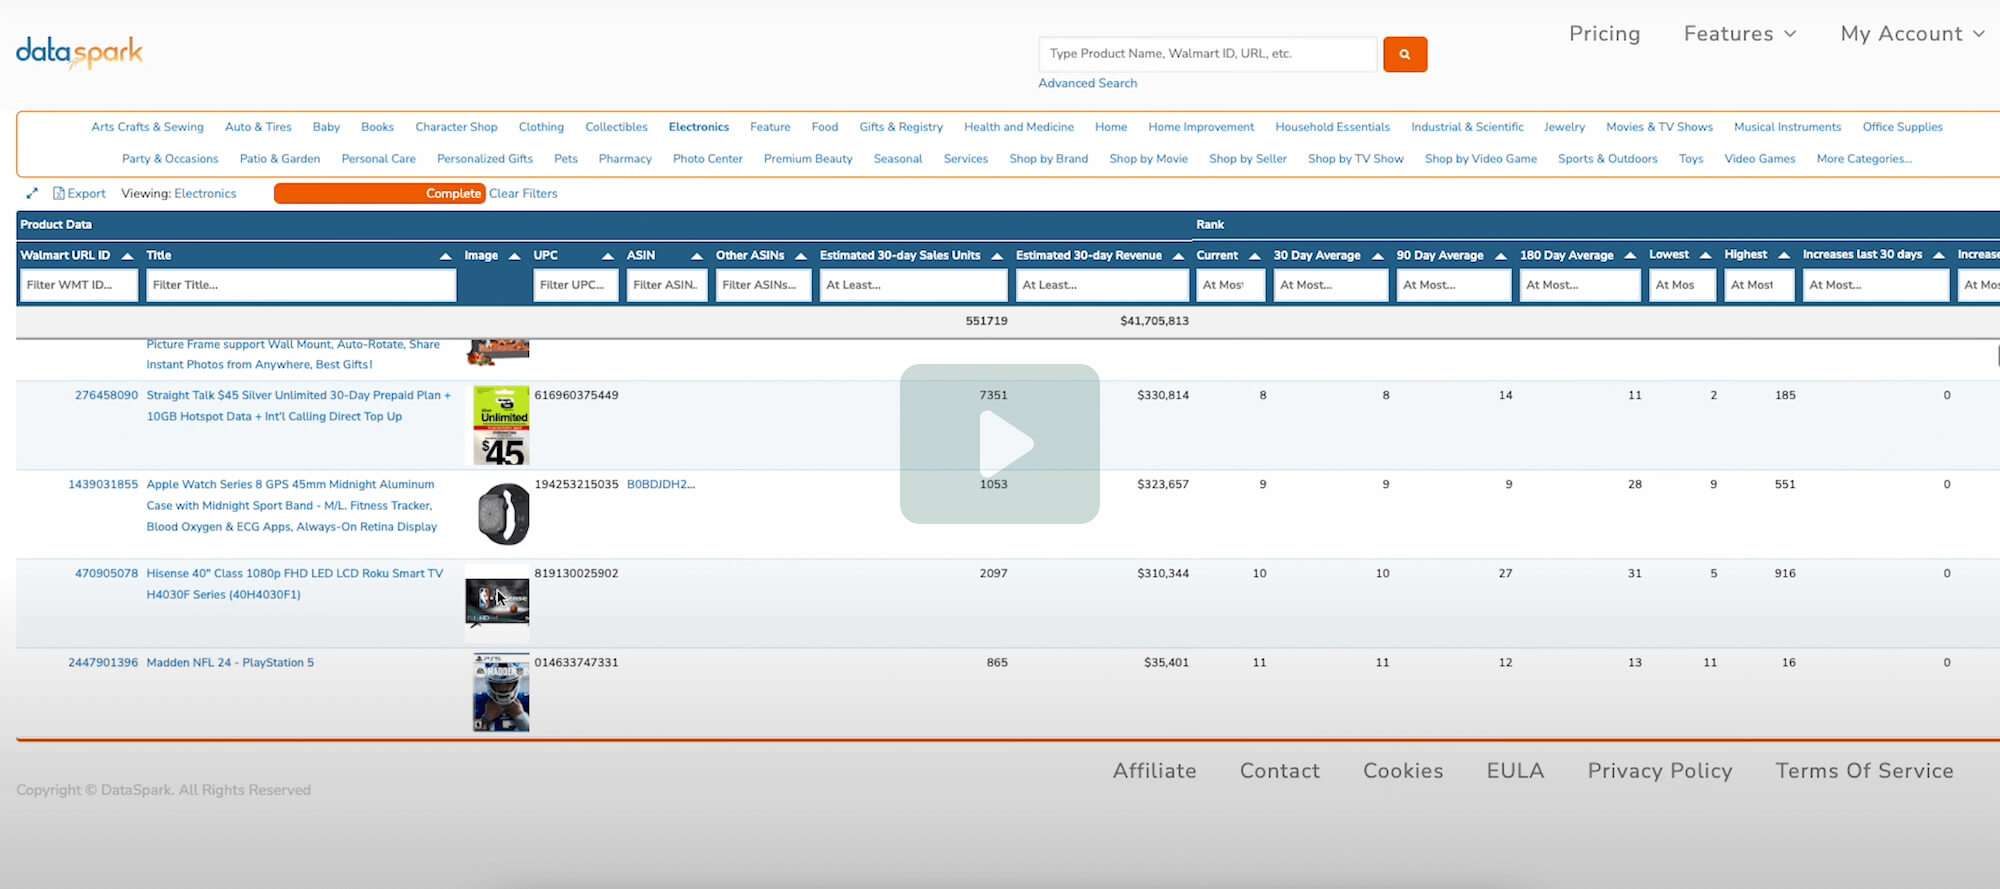Play the video overlay button
Image resolution: width=2000 pixels, height=889 pixels.
[1000, 443]
